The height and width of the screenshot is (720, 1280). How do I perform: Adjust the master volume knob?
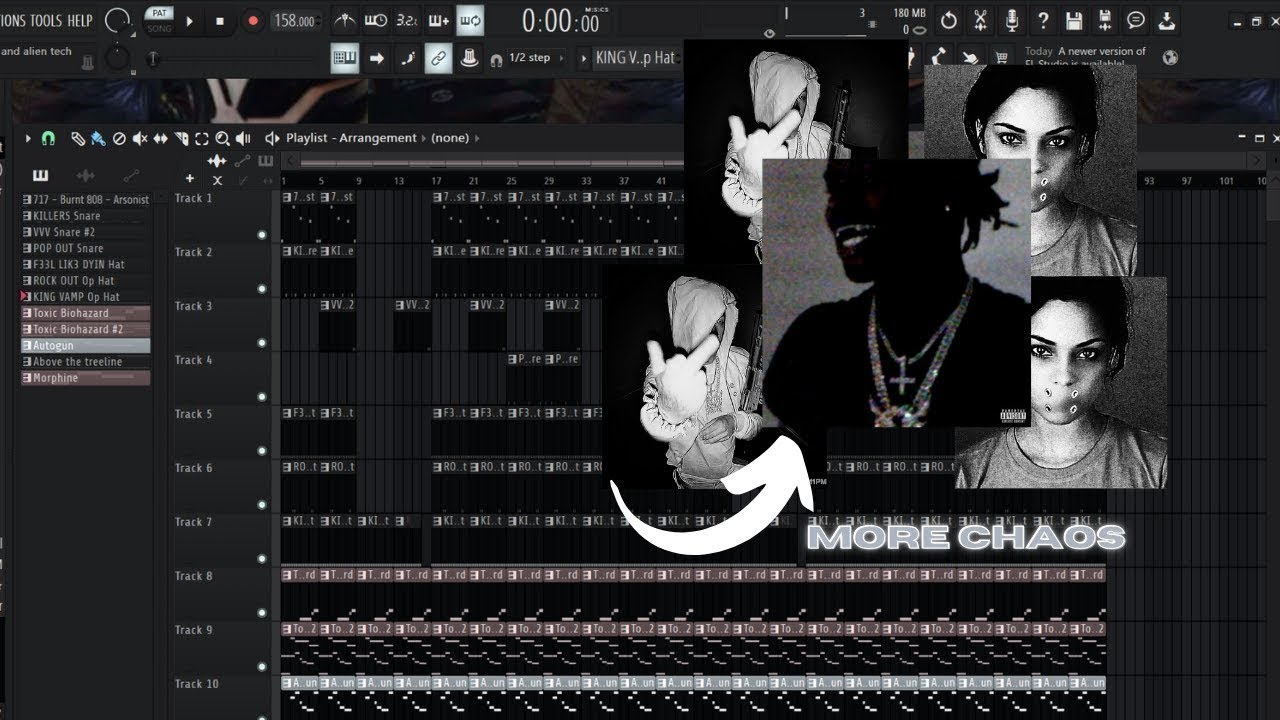[118, 20]
